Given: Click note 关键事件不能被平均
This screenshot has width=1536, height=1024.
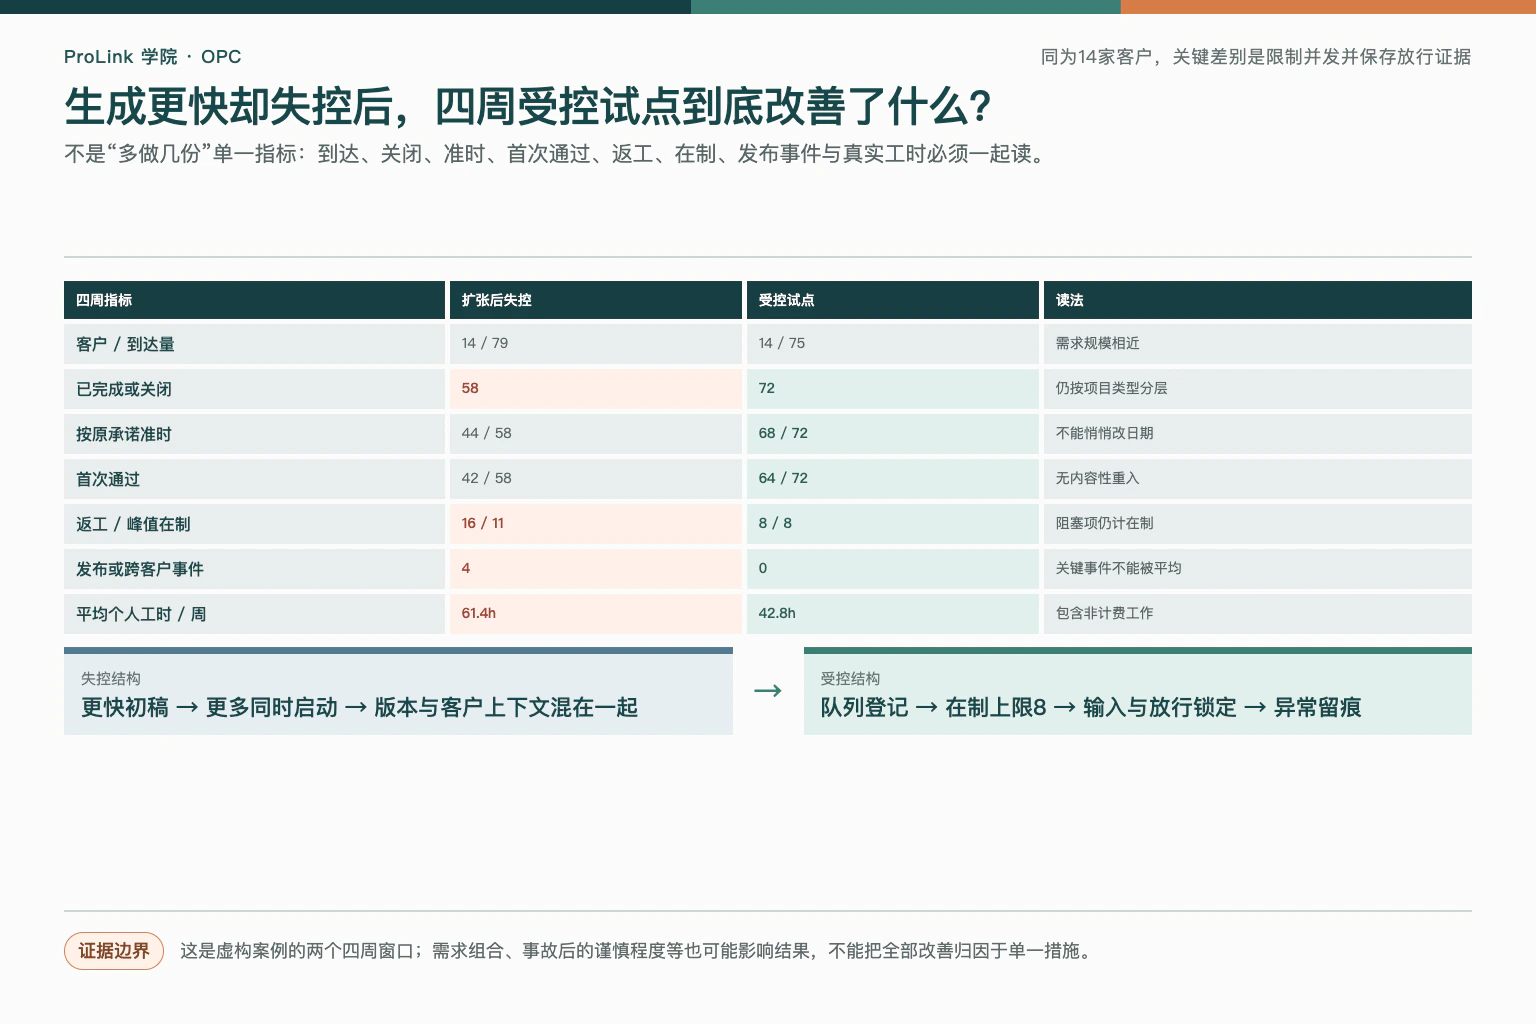Looking at the screenshot, I should (x=1118, y=568).
